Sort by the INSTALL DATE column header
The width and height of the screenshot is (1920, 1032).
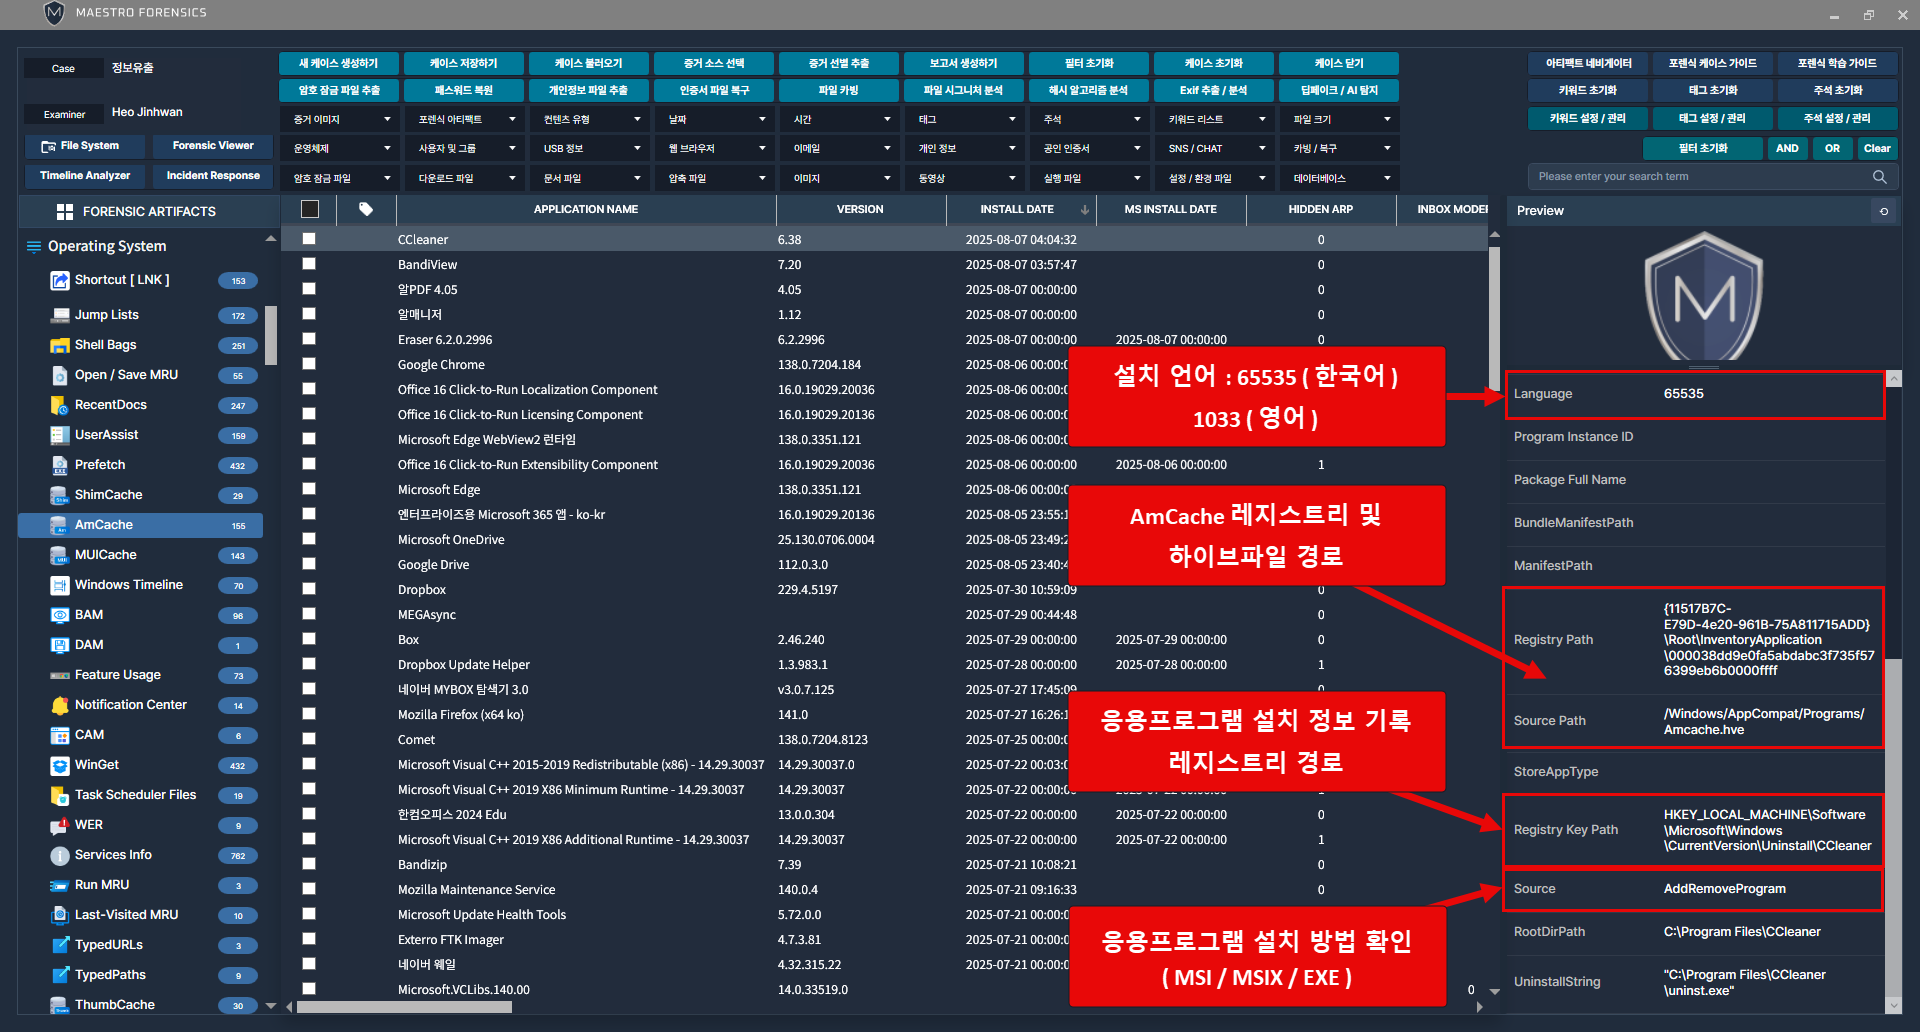point(1021,209)
